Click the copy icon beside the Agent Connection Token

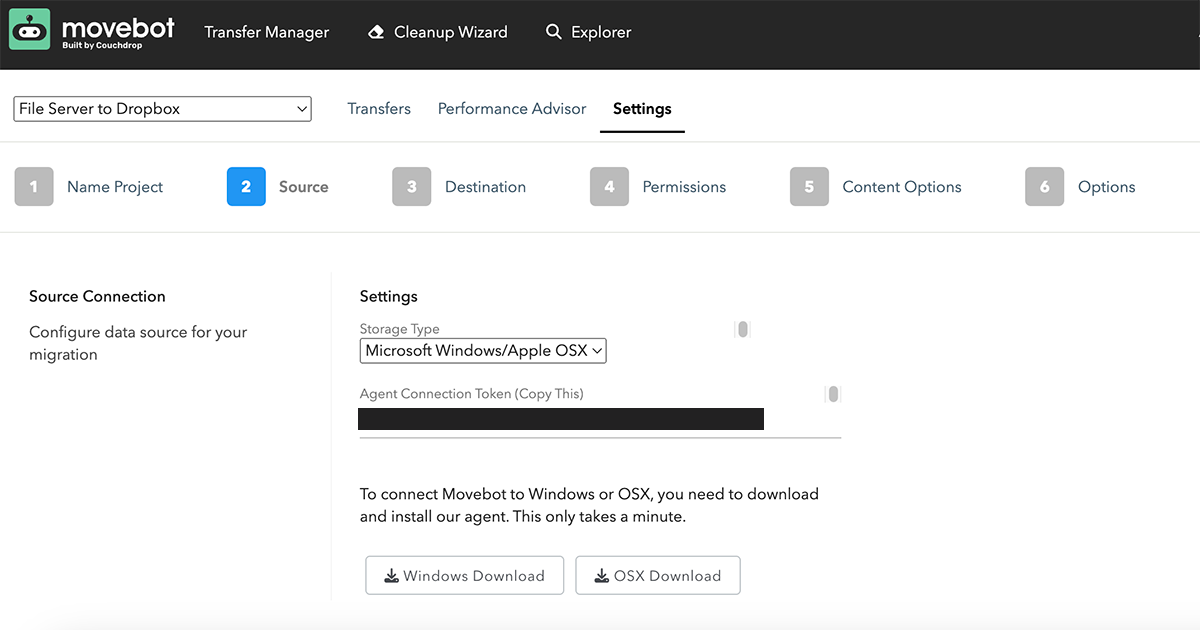coord(832,393)
